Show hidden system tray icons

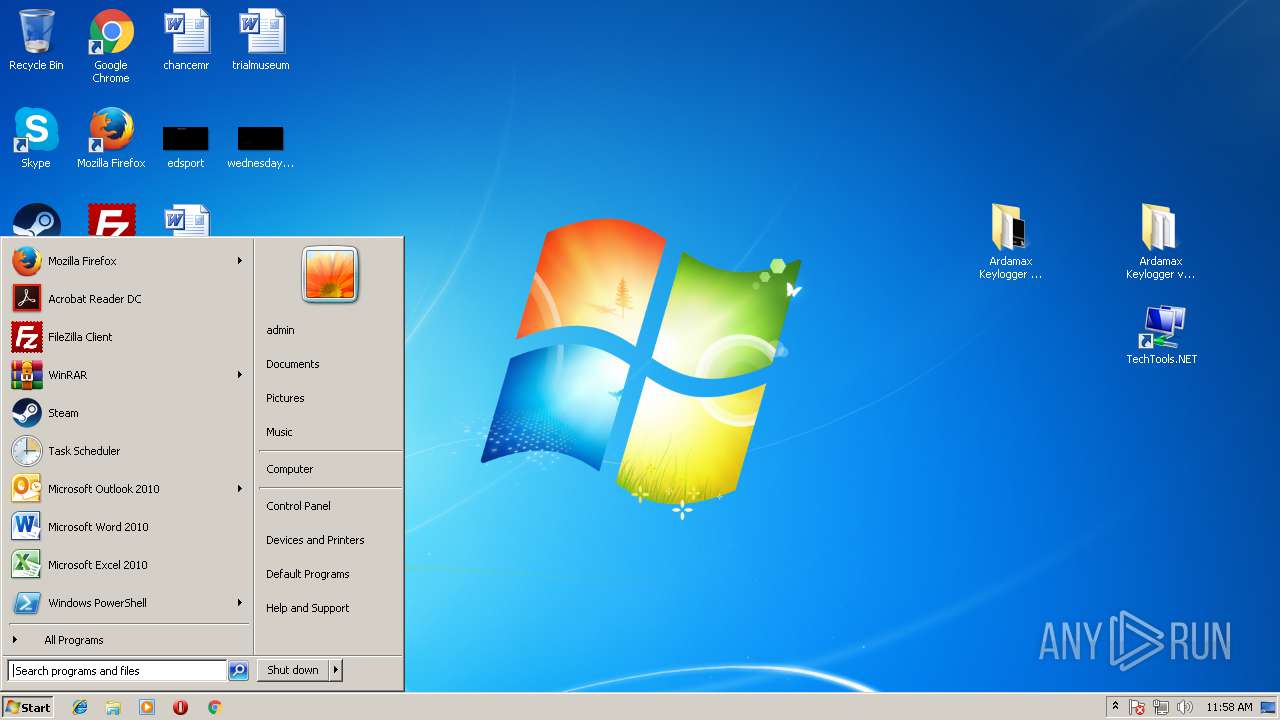click(1115, 707)
